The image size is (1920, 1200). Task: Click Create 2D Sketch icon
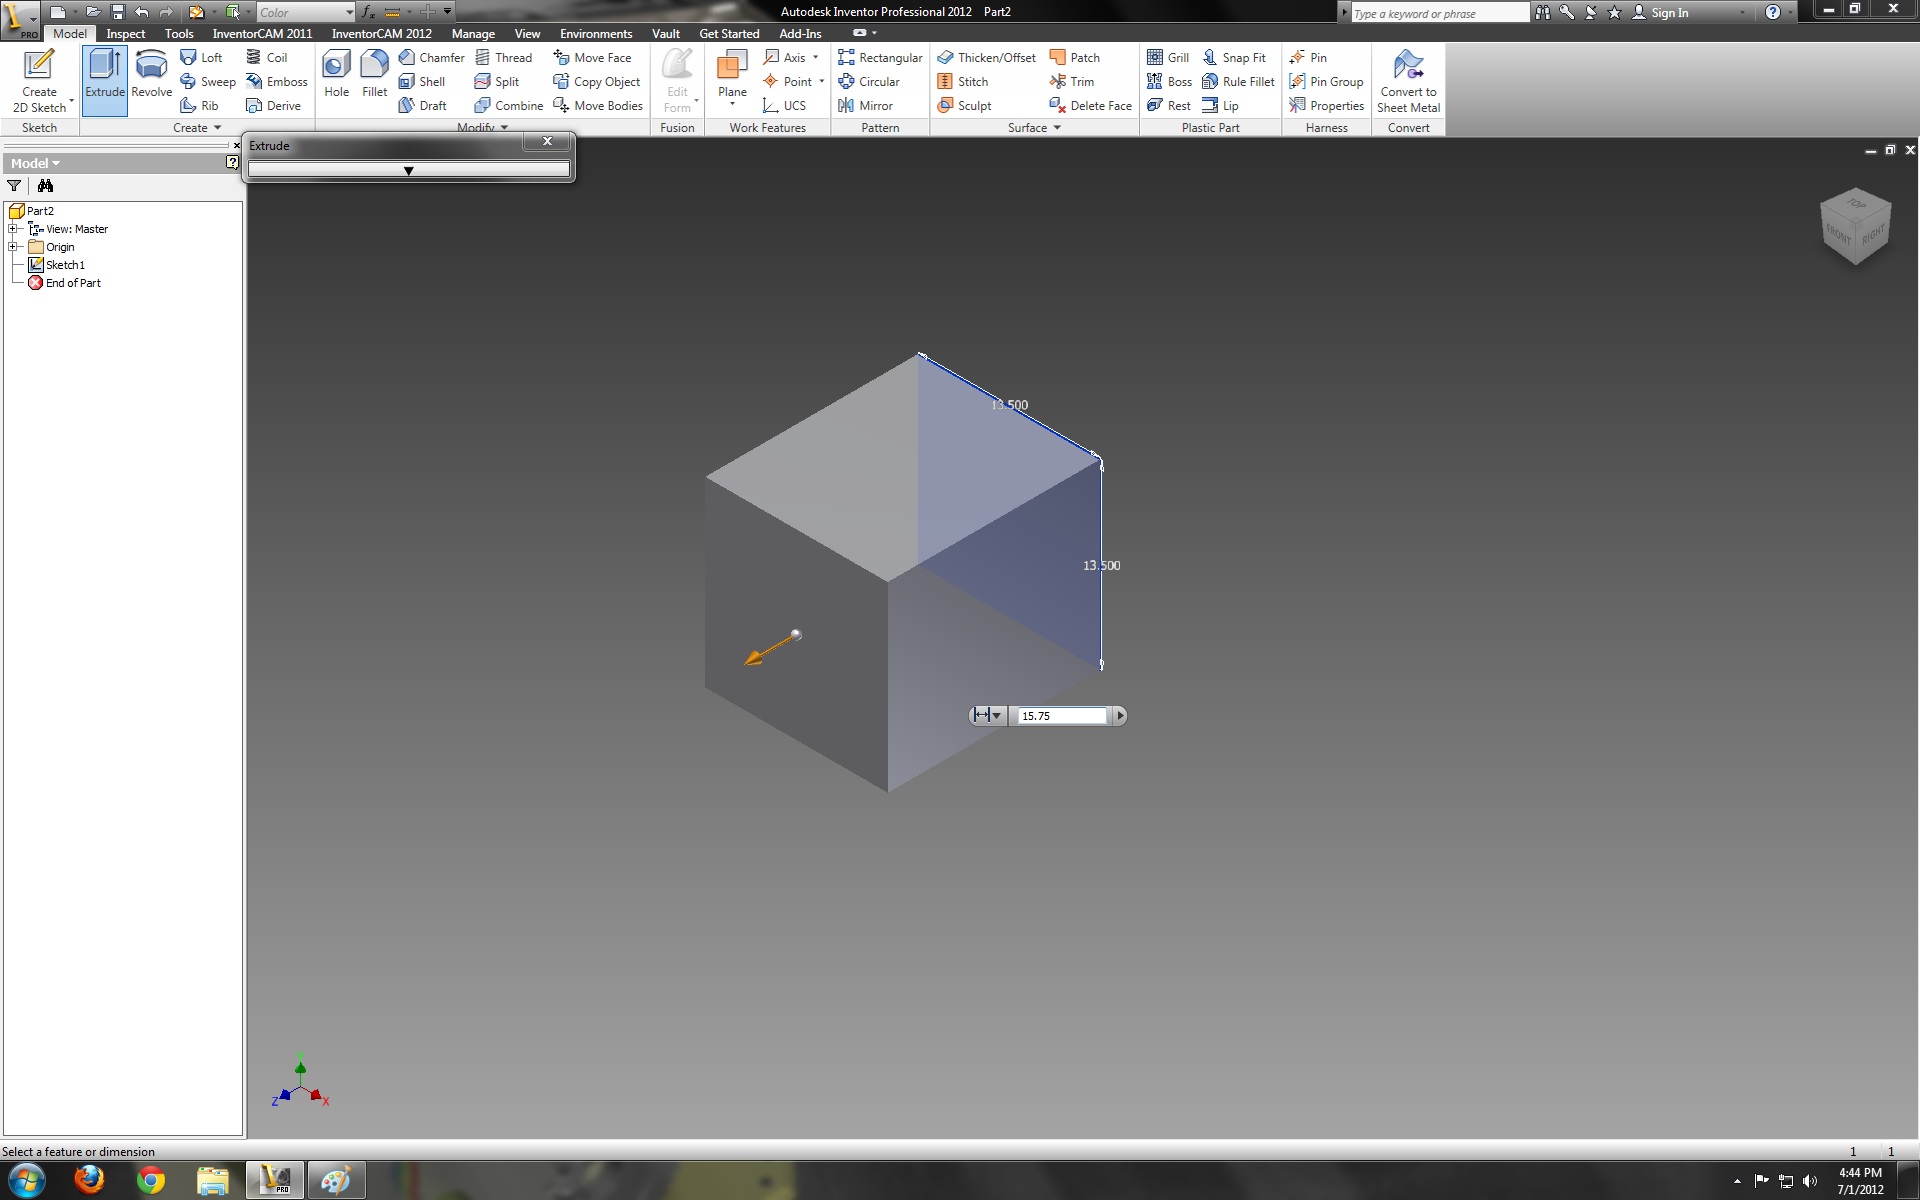coord(39,80)
